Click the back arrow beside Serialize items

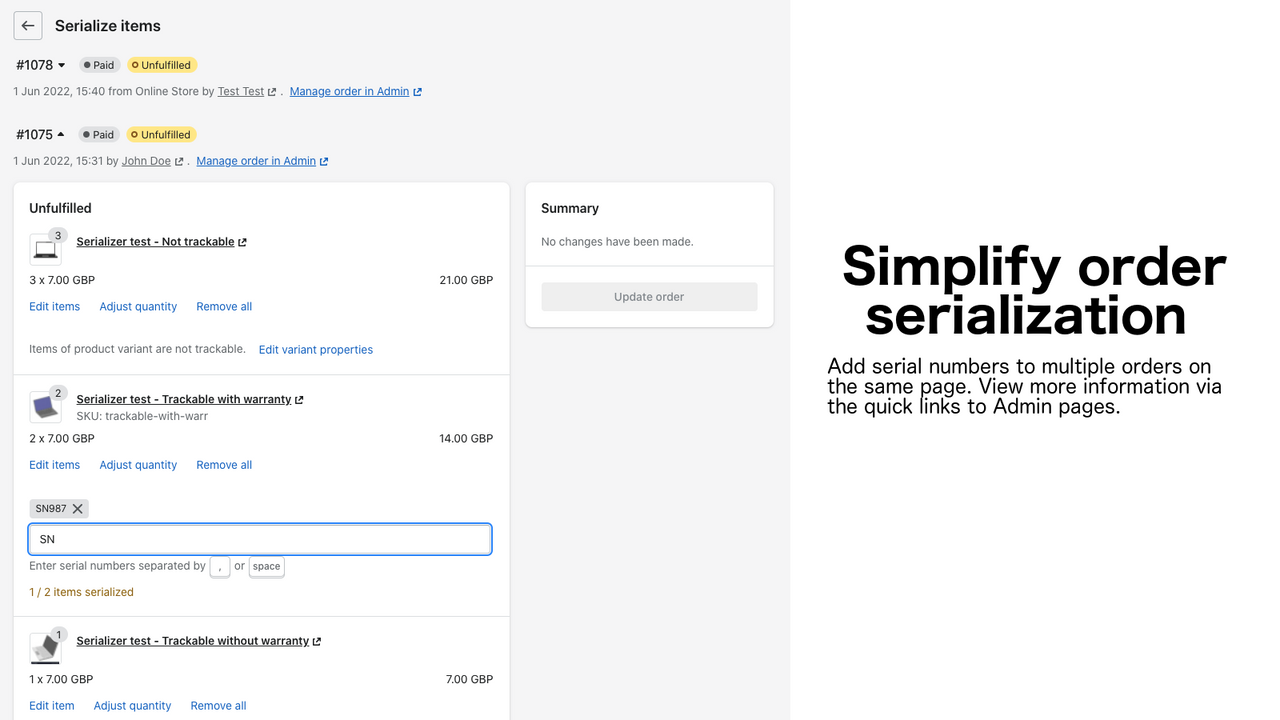click(x=27, y=25)
